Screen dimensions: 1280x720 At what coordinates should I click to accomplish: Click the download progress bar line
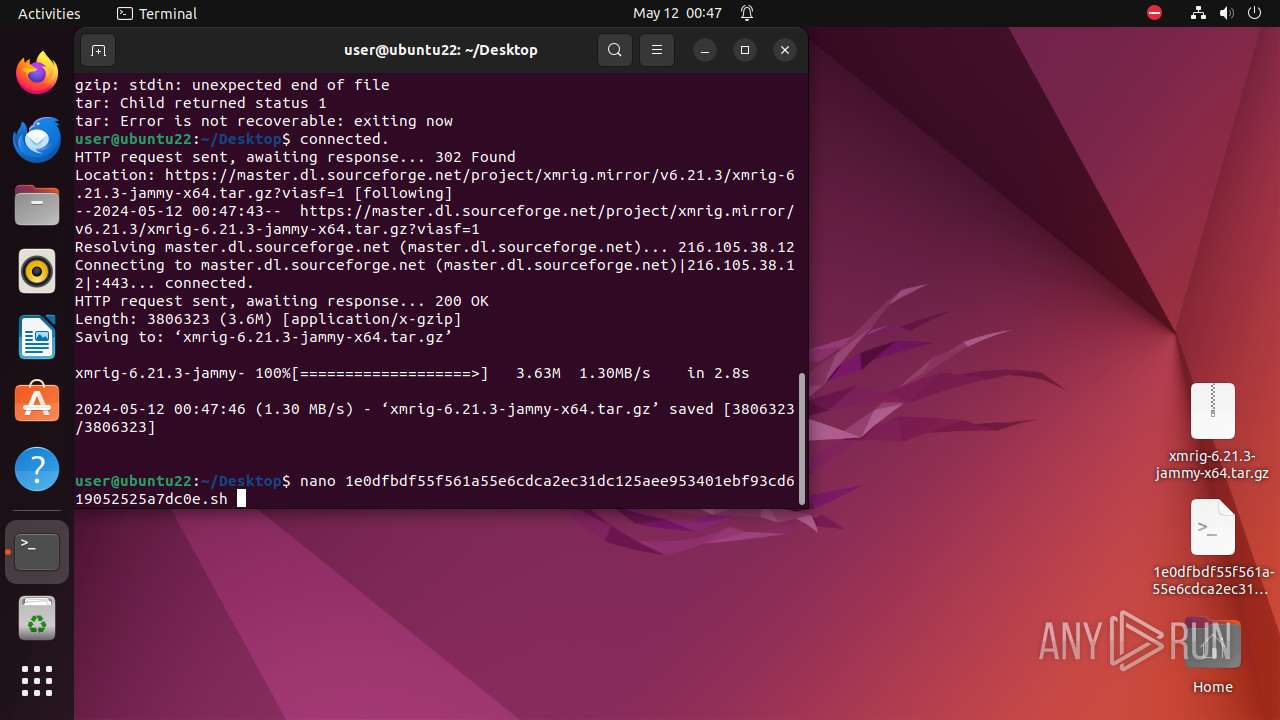tap(412, 373)
